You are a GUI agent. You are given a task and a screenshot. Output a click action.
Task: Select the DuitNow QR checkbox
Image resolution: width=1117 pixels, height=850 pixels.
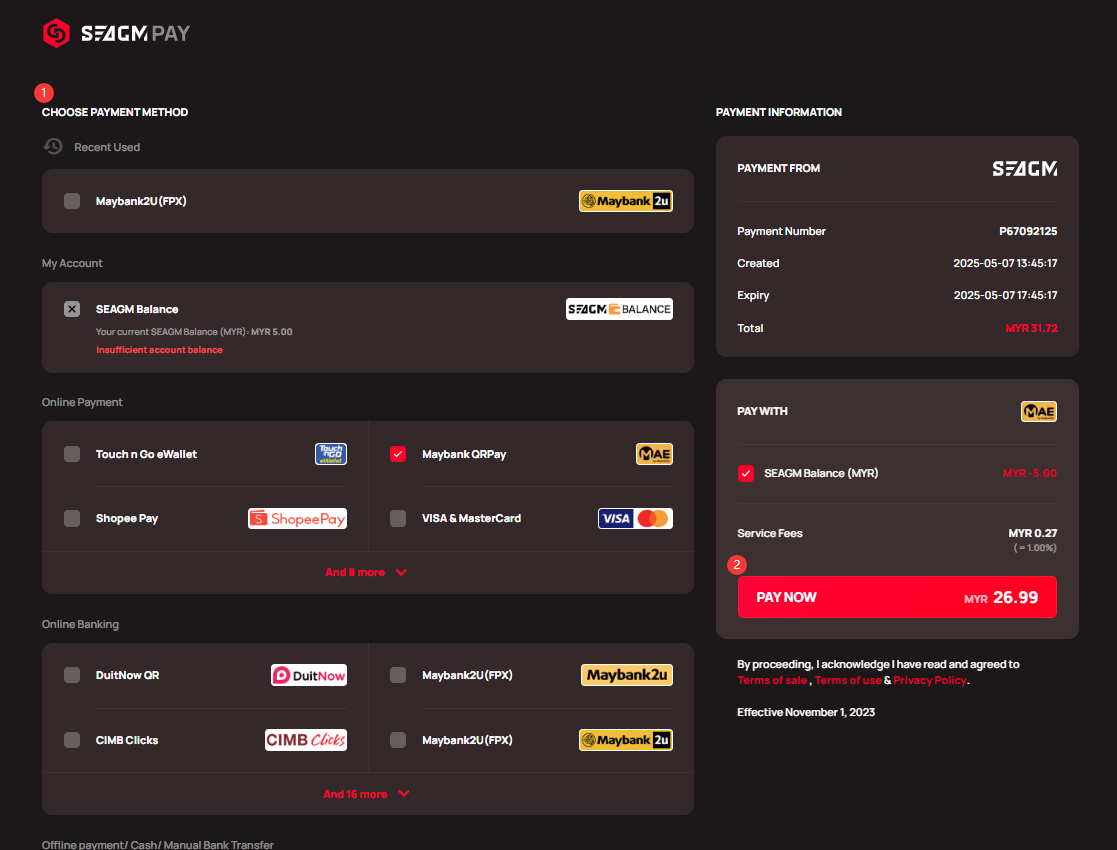click(72, 675)
